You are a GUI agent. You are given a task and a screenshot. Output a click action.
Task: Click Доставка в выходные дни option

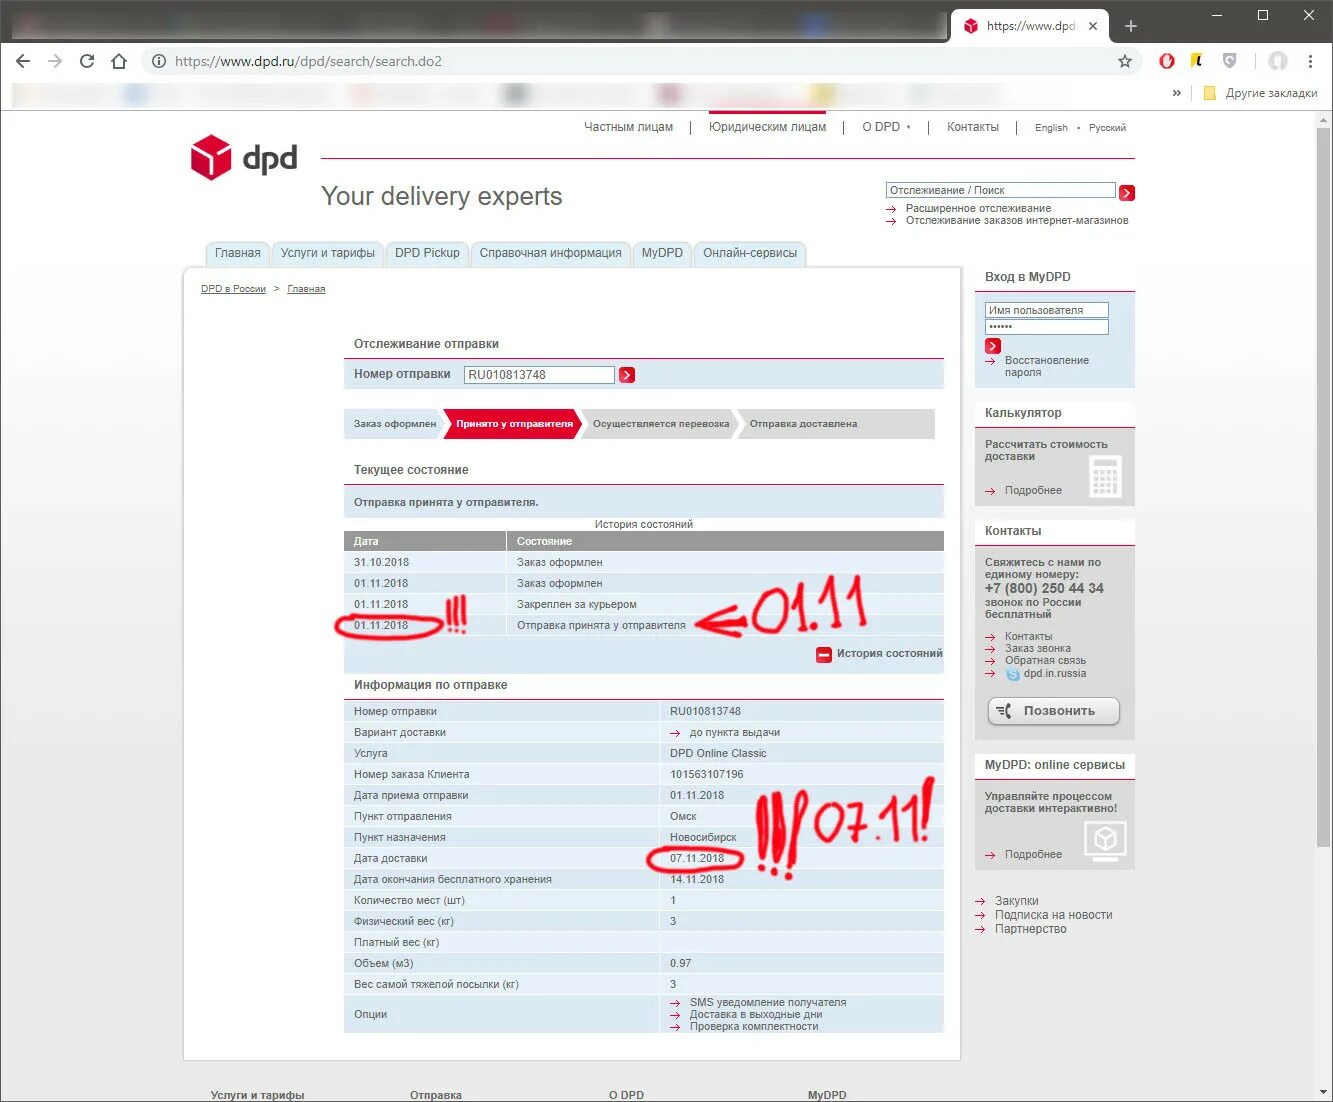[x=755, y=1014]
